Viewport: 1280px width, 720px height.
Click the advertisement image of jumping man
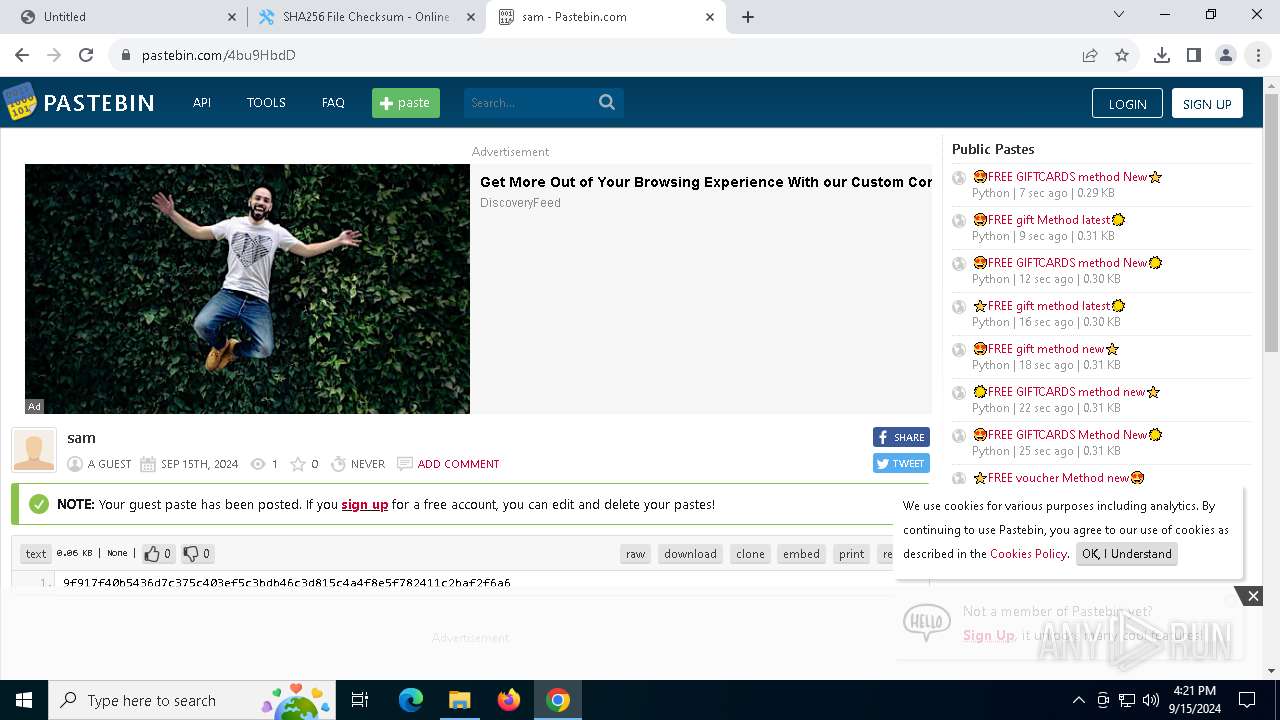[247, 289]
